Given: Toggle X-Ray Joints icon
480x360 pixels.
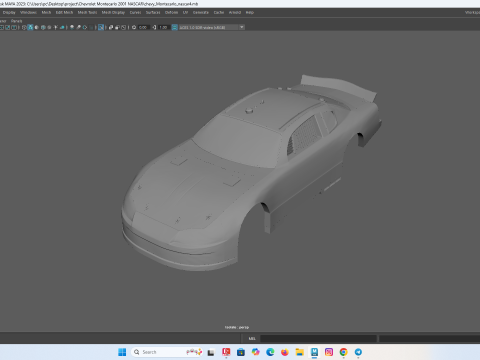Looking at the screenshot, I should [x=123, y=27].
